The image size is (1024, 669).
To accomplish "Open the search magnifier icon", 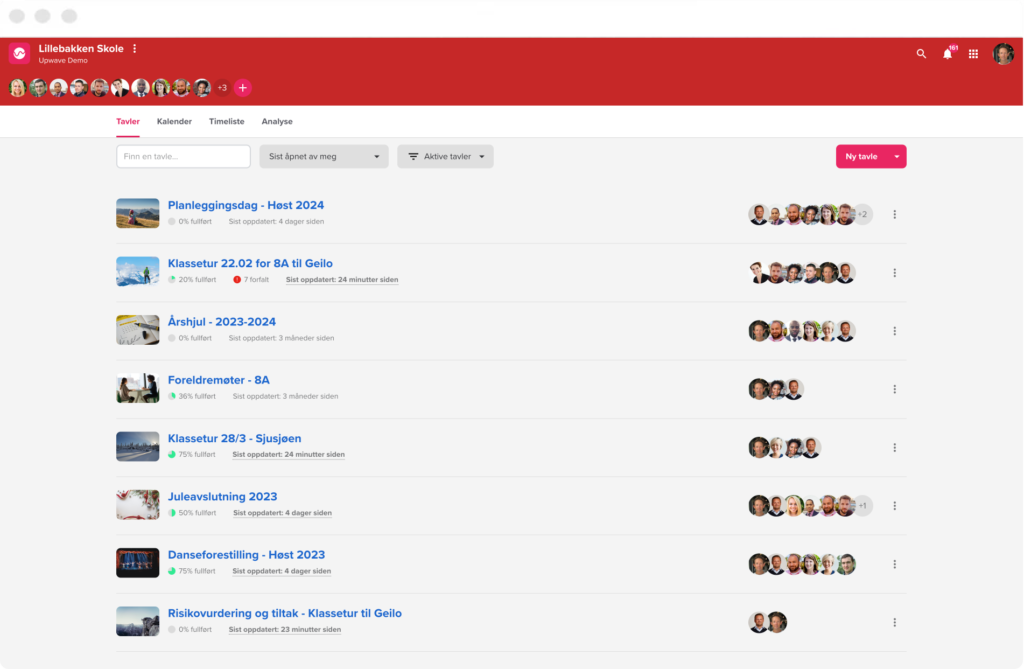I will point(921,54).
